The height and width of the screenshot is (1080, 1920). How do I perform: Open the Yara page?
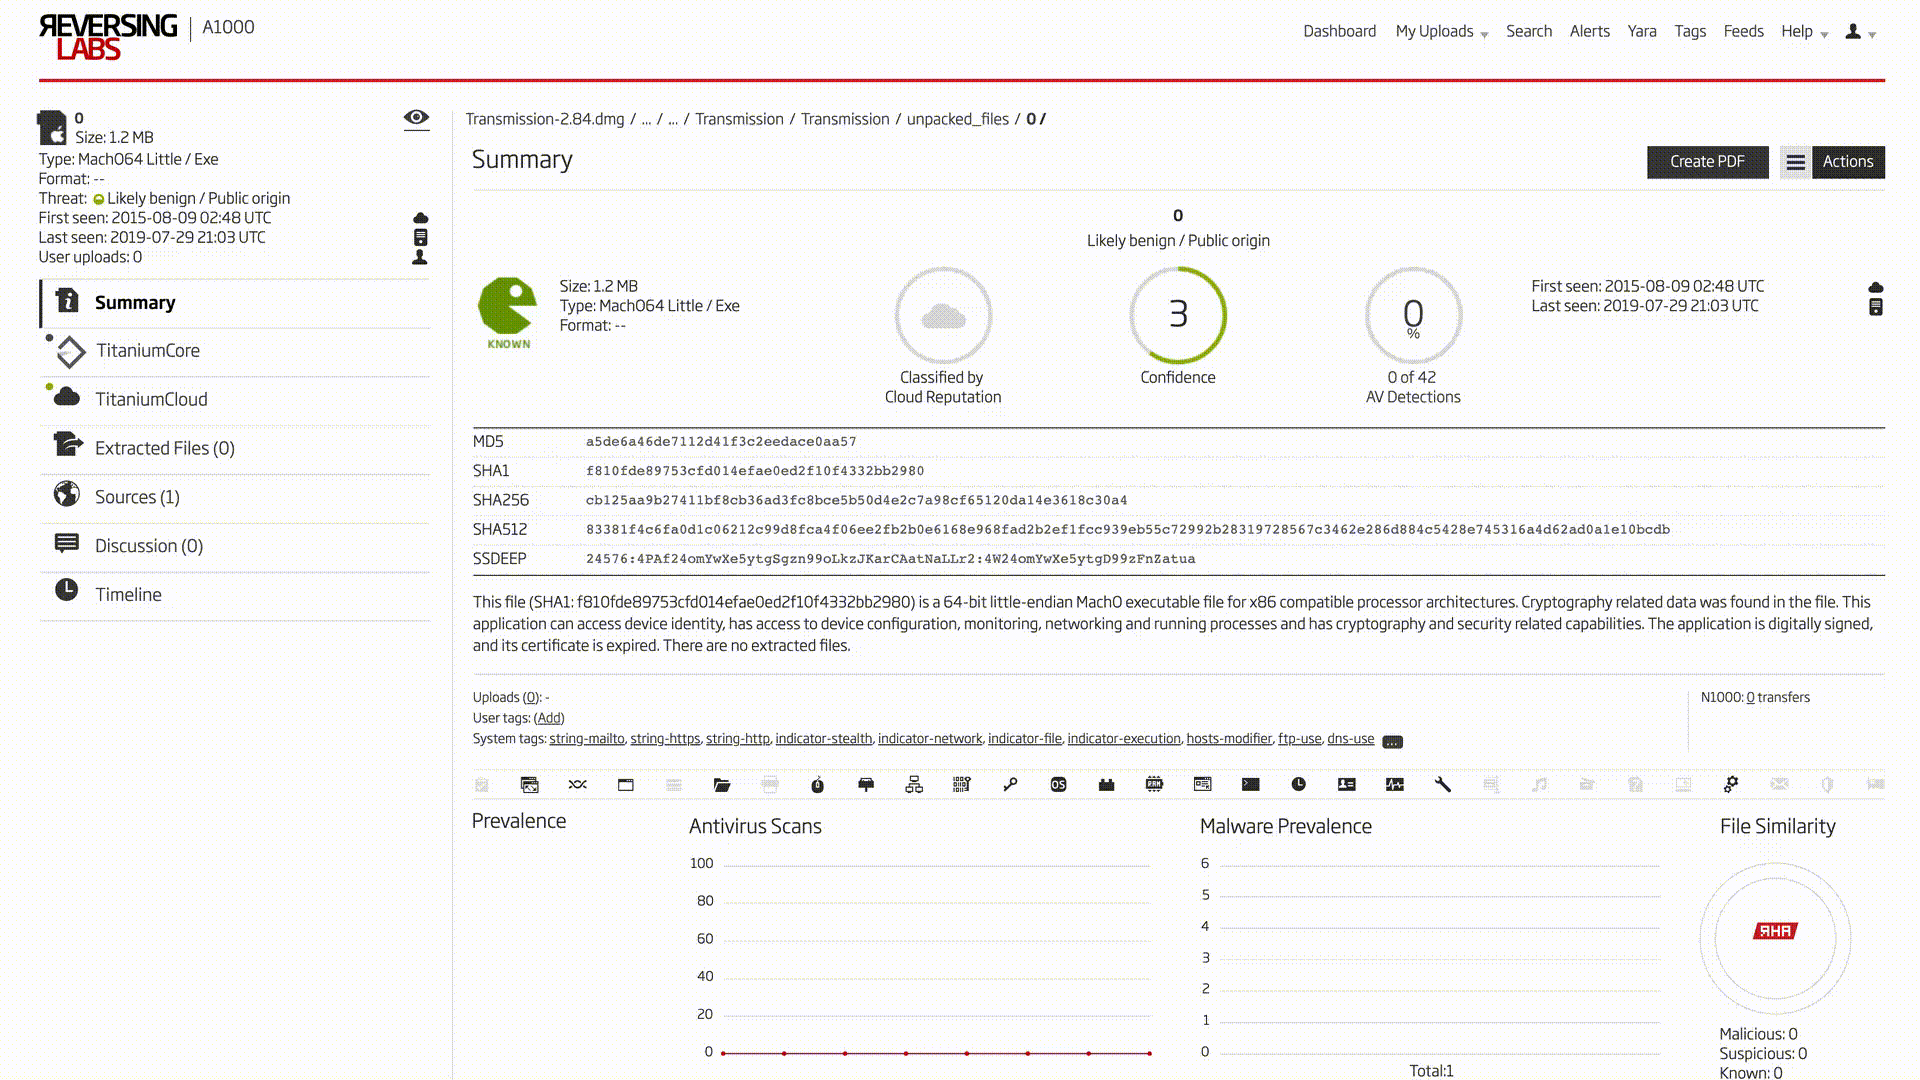pyautogui.click(x=1641, y=32)
